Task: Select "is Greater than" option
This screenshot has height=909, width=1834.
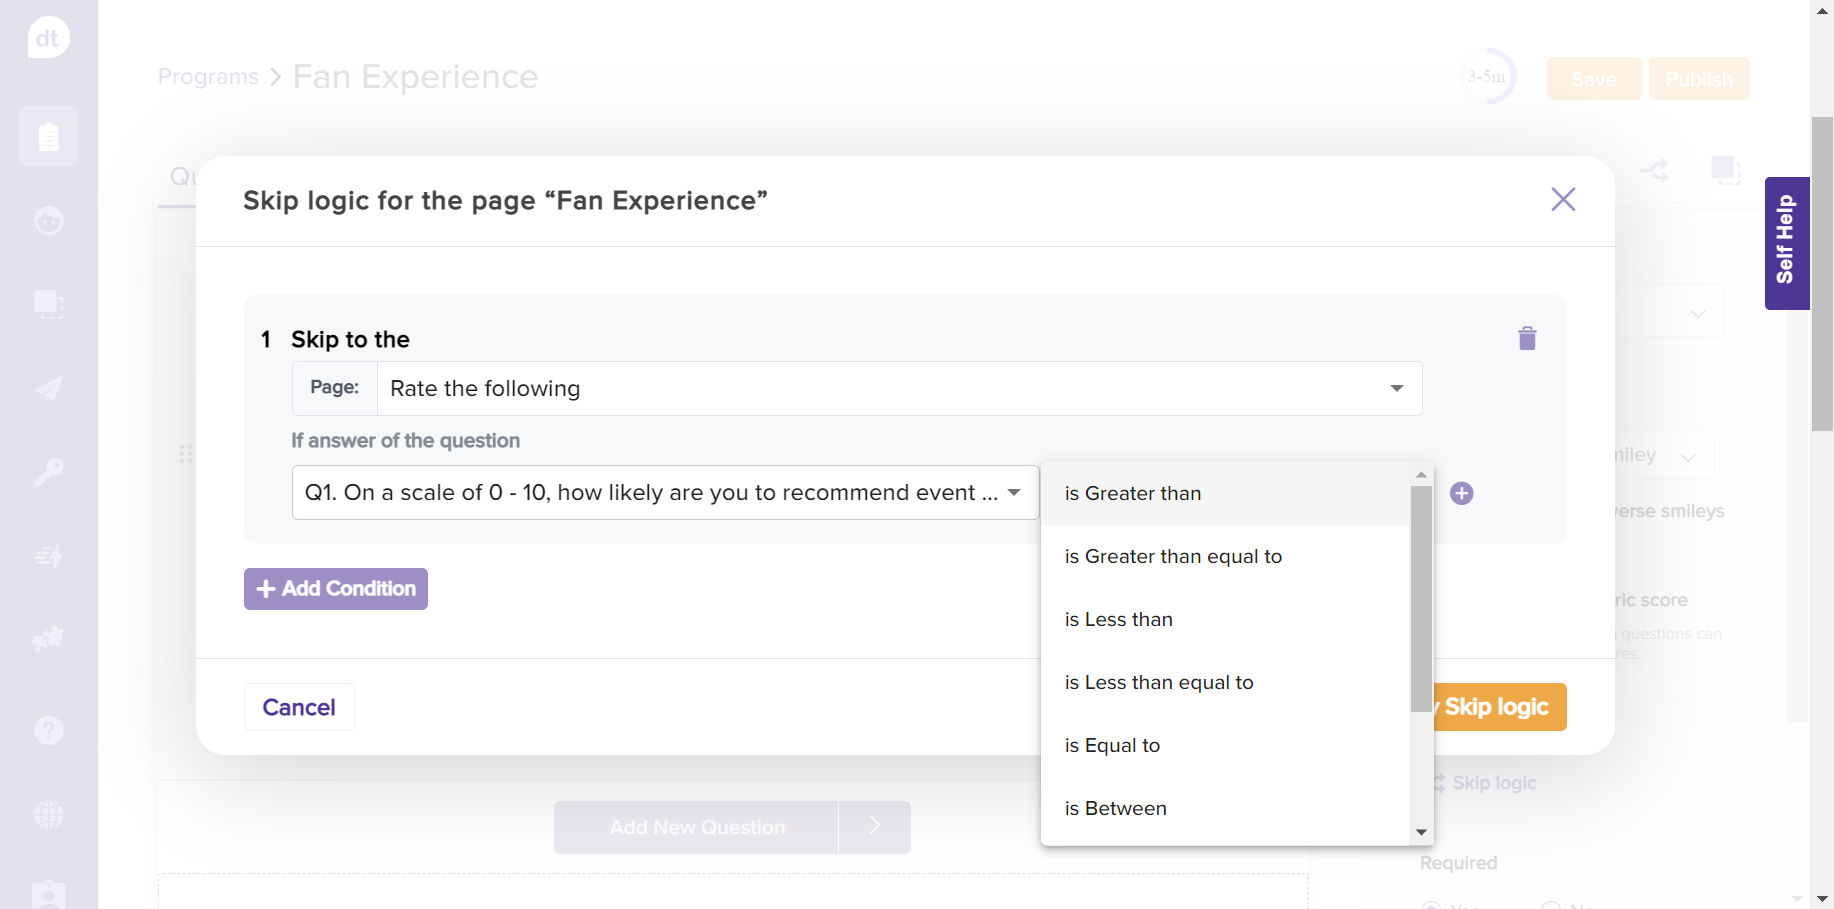Action: (x=1132, y=494)
